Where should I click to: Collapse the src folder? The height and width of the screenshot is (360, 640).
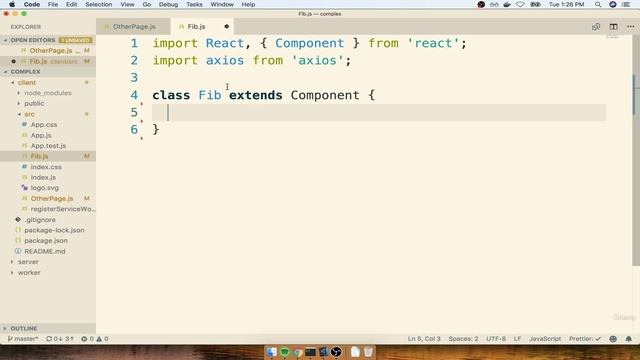click(x=29, y=114)
